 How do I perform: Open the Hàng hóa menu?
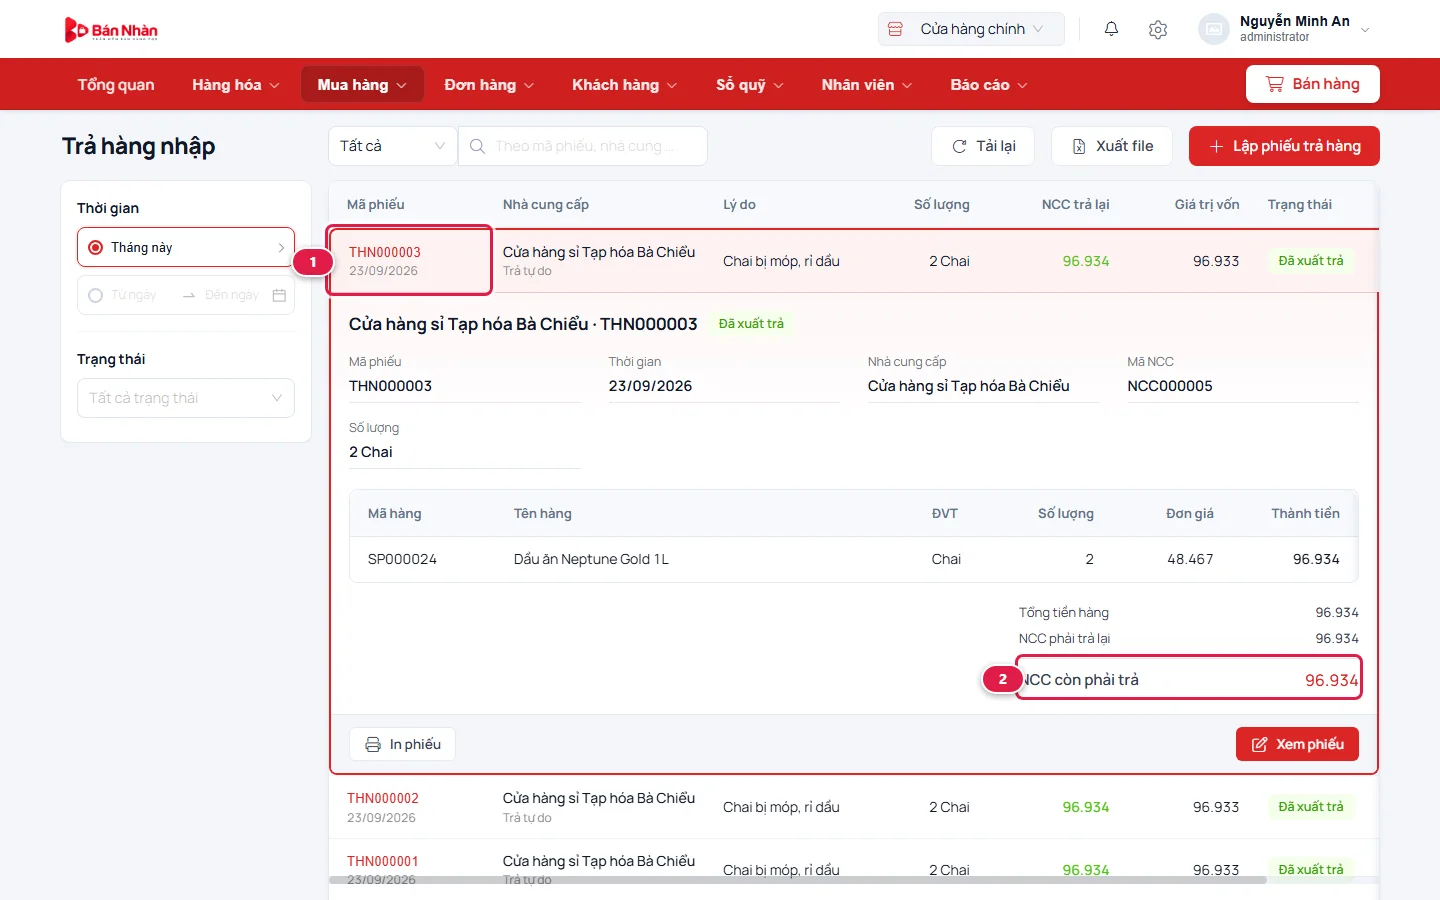pyautogui.click(x=236, y=85)
